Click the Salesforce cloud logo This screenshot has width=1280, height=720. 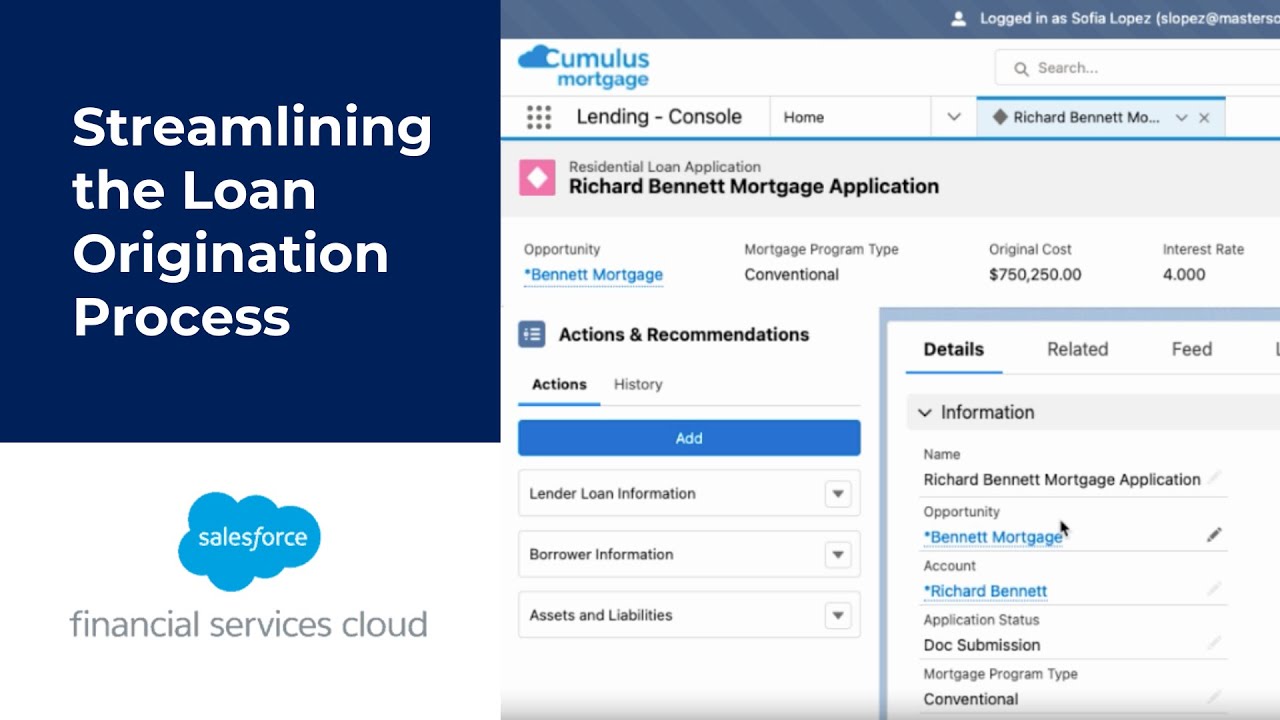[249, 542]
